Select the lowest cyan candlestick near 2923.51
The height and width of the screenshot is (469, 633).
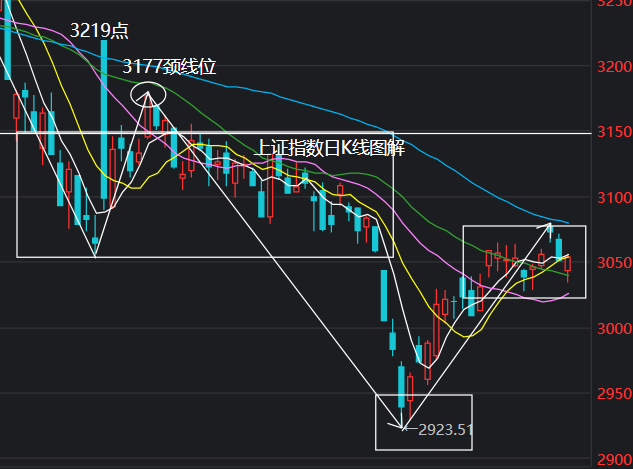401,394
